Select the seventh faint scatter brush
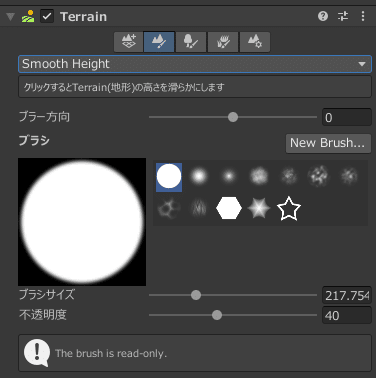Screen dimensions: 376x378 (x=349, y=176)
